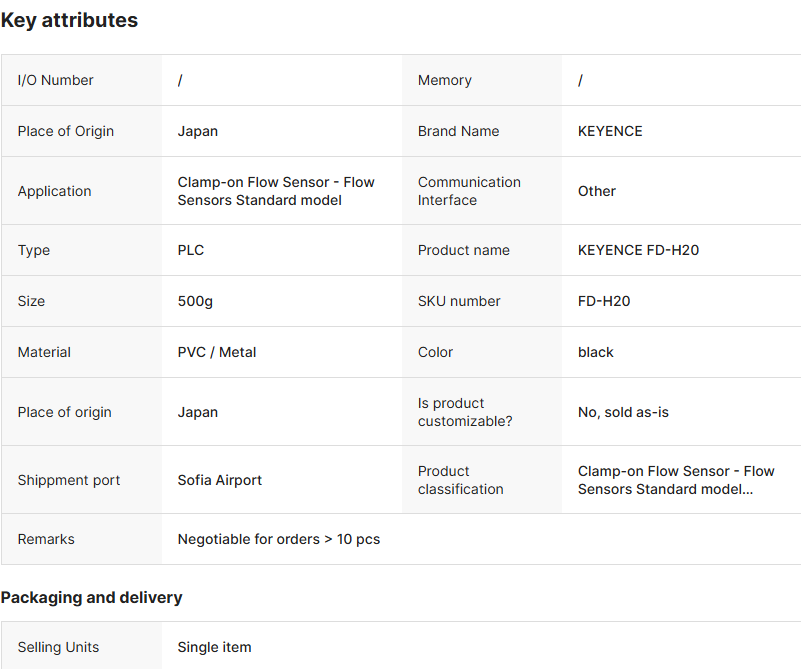
Task: Click the KEYENCE FD-H20 product name value
Action: coord(638,250)
